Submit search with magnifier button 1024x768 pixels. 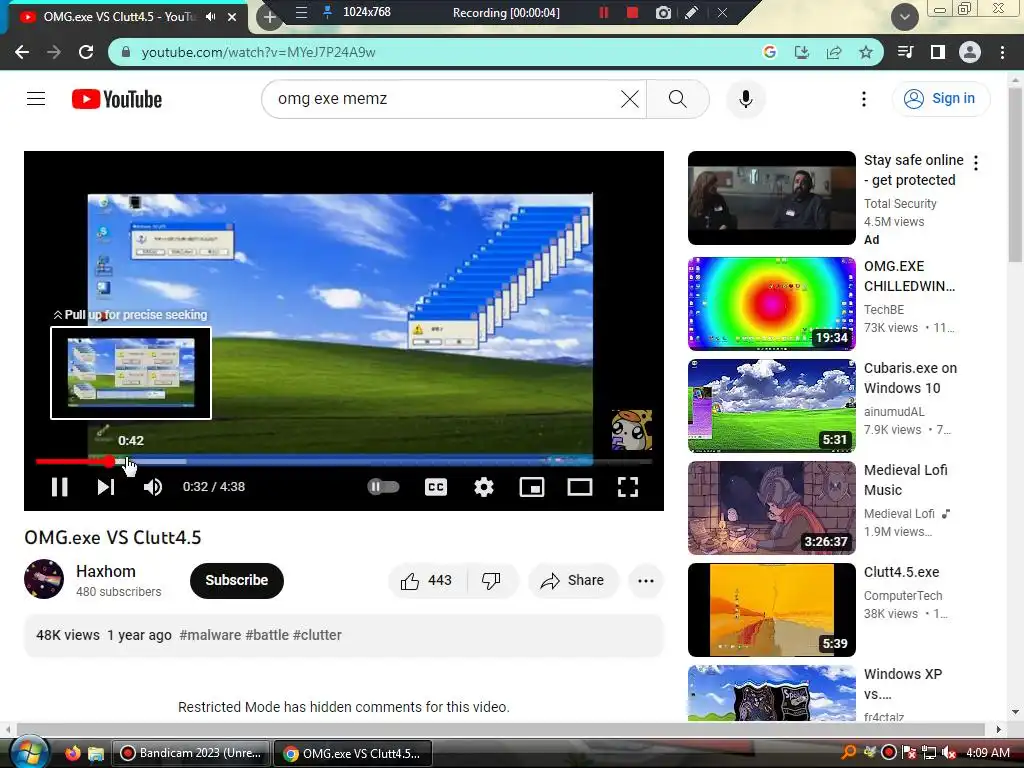click(x=678, y=99)
